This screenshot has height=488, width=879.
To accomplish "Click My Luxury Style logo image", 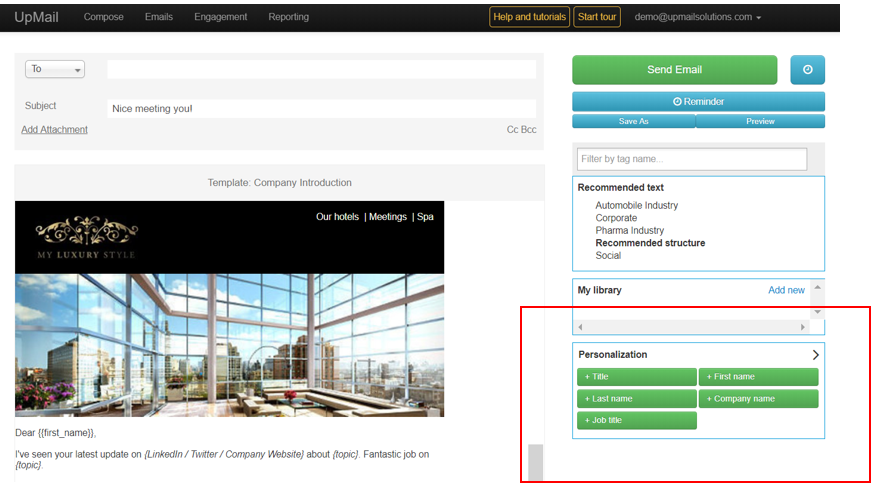I will (86, 238).
